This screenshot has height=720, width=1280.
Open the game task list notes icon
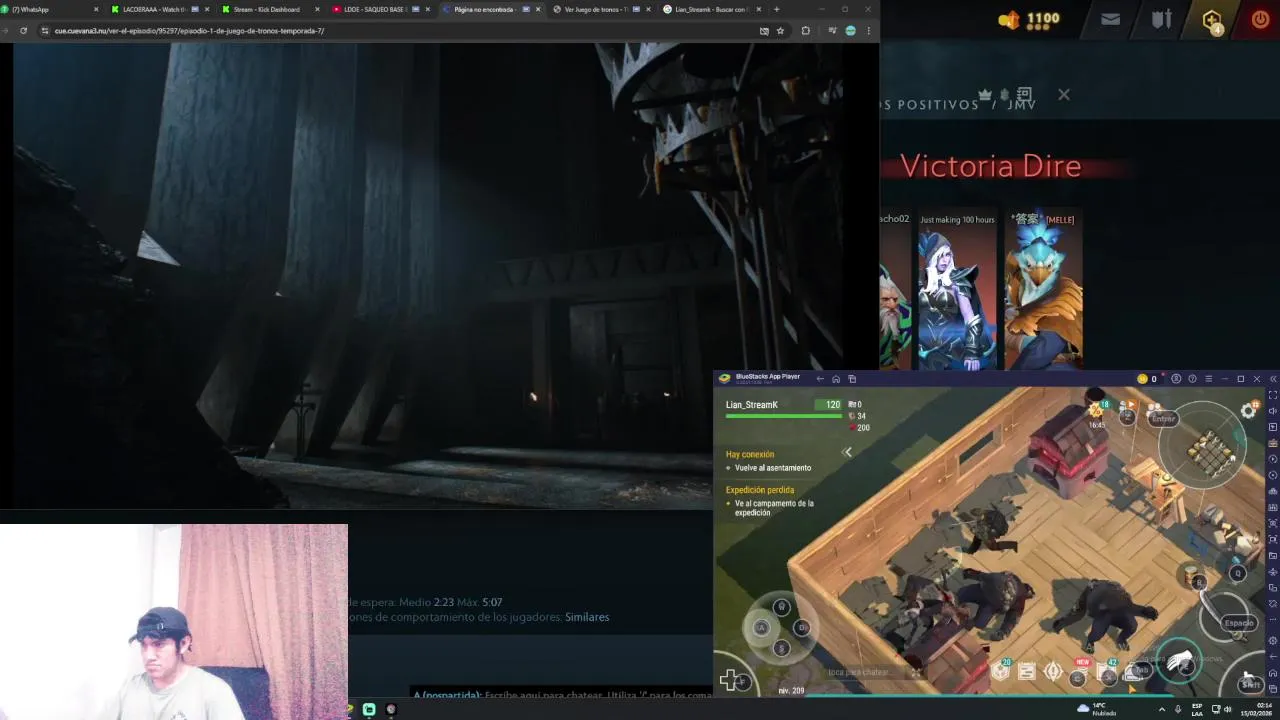point(1027,672)
